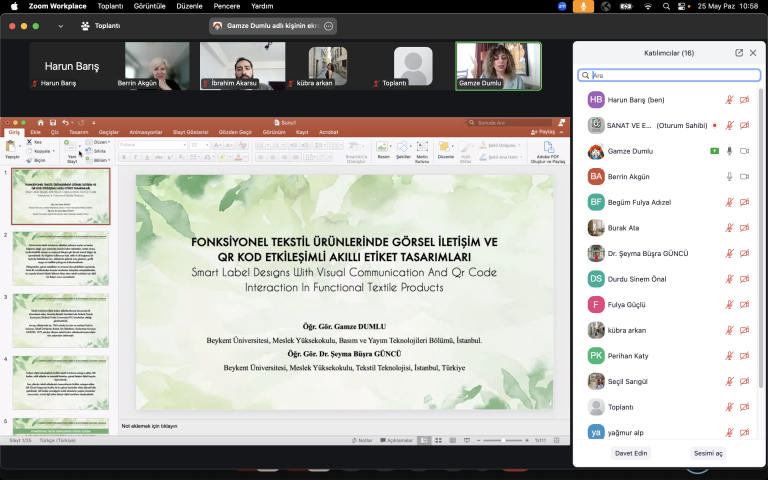
Task: Click the participant search field
Action: pyautogui.click(x=668, y=75)
